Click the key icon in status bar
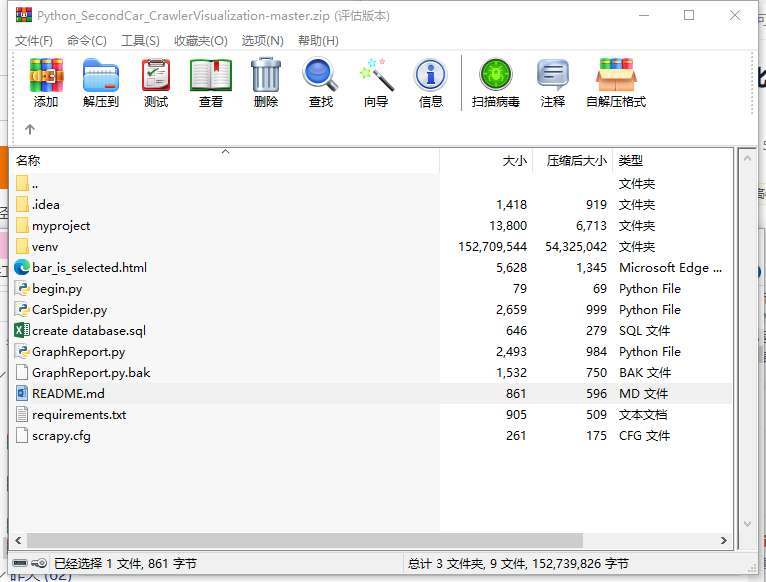Image resolution: width=766 pixels, height=582 pixels. [39, 563]
